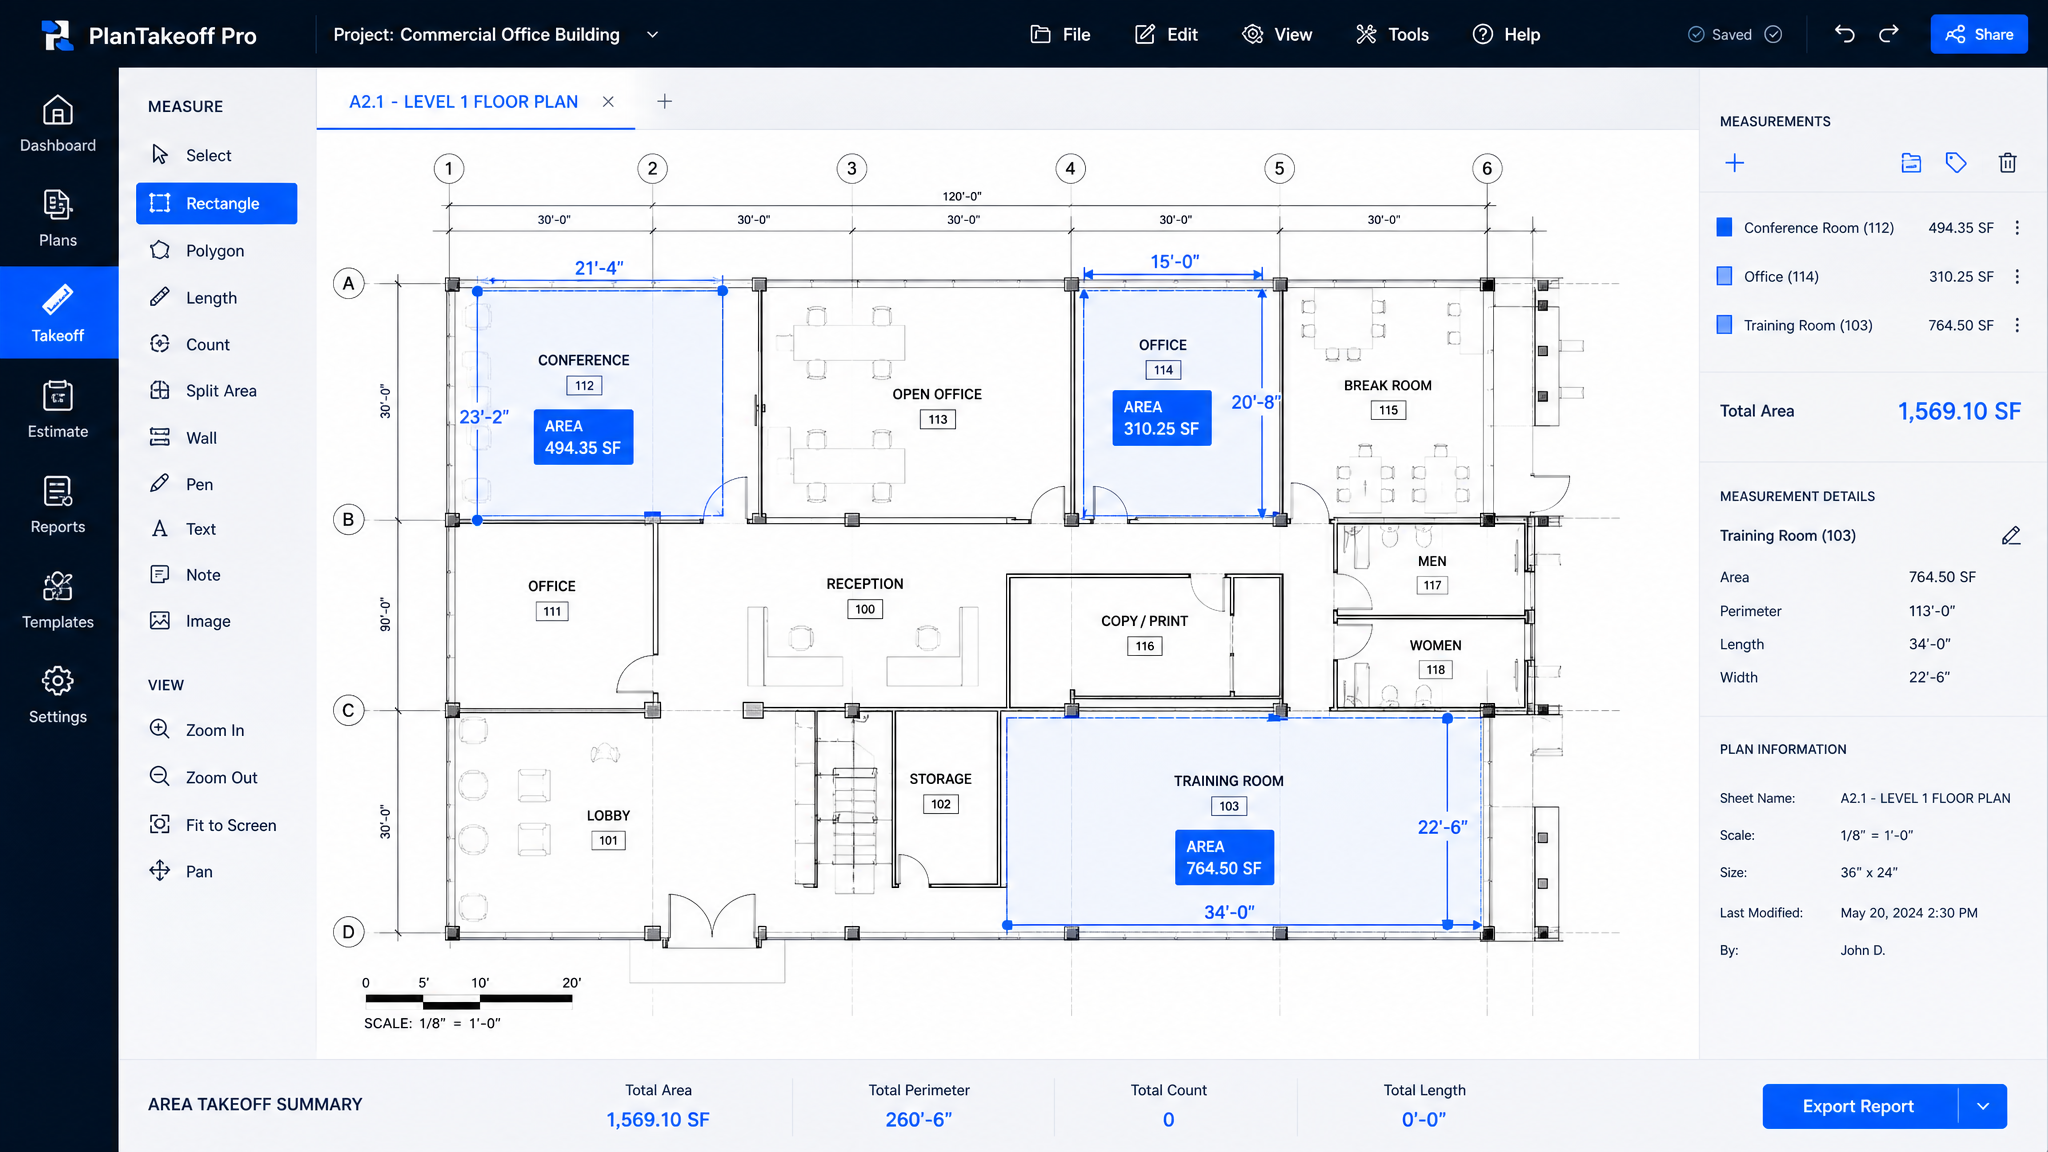The height and width of the screenshot is (1152, 2048).
Task: Click Training Room (103) color swatch
Action: pos(1724,325)
